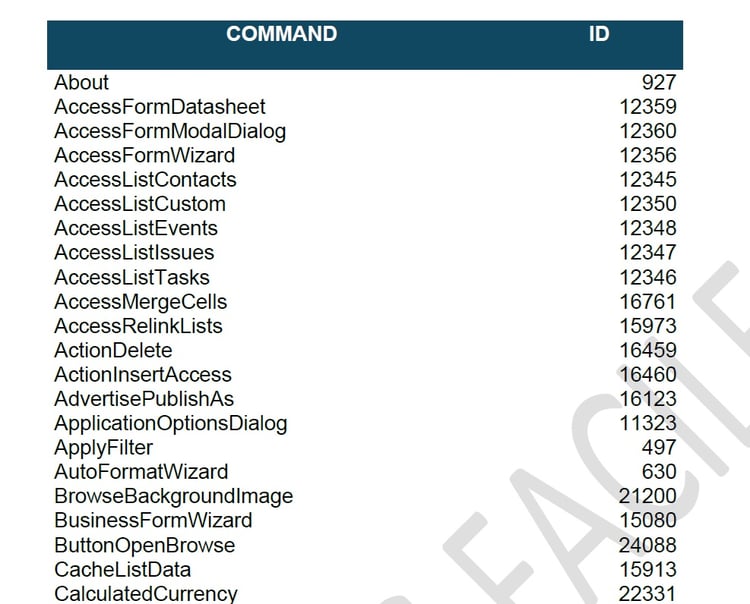Viewport: 750px width, 604px height.
Task: Click the COMMAND column header
Action: [281, 34]
